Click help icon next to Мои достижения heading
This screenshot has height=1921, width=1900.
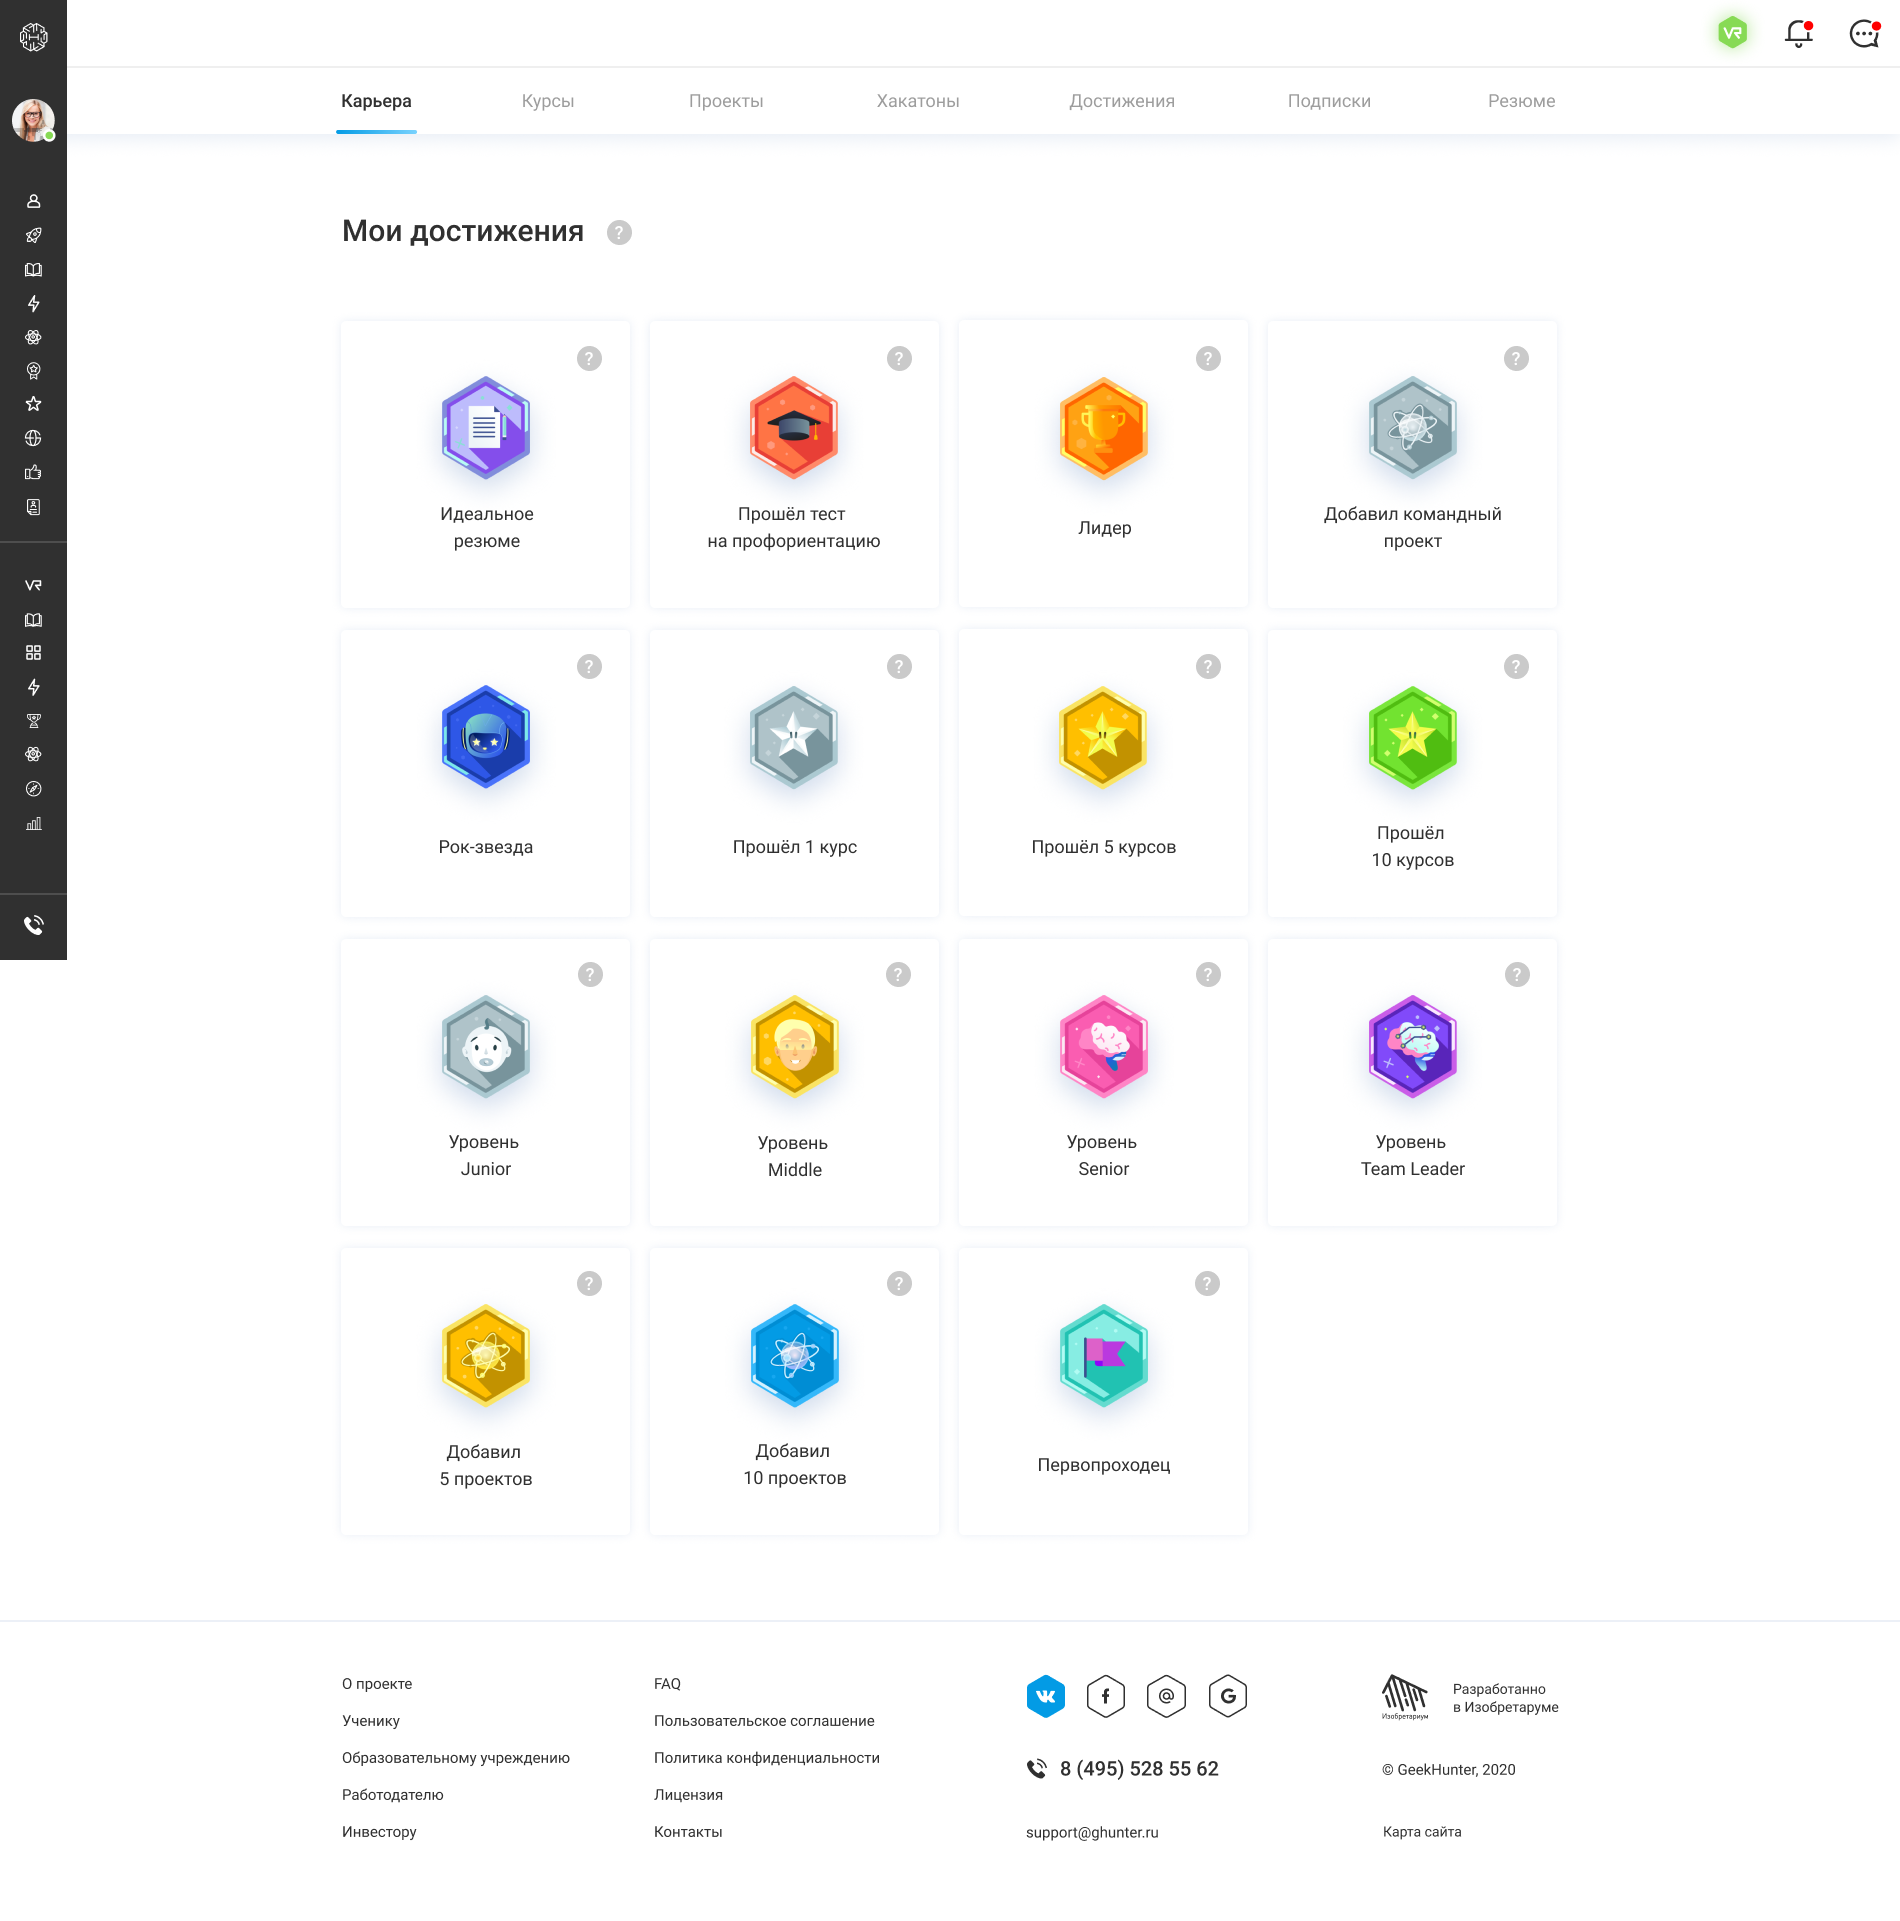(619, 233)
